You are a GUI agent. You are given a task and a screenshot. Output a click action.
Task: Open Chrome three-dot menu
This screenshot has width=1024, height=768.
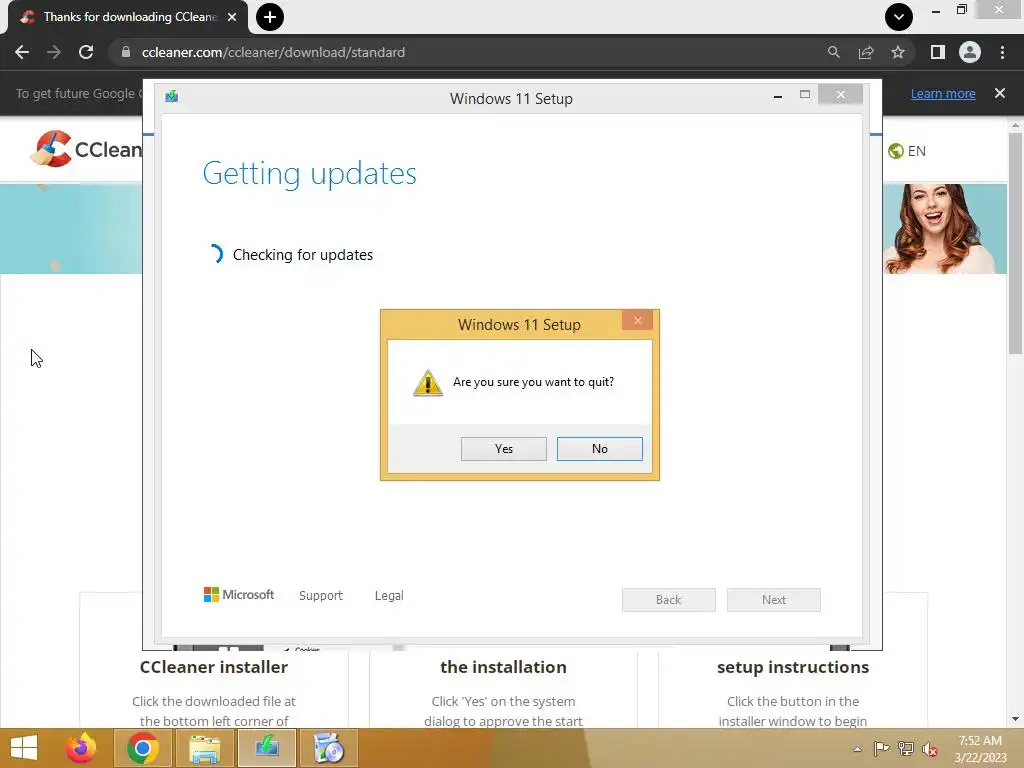pos(1002,52)
